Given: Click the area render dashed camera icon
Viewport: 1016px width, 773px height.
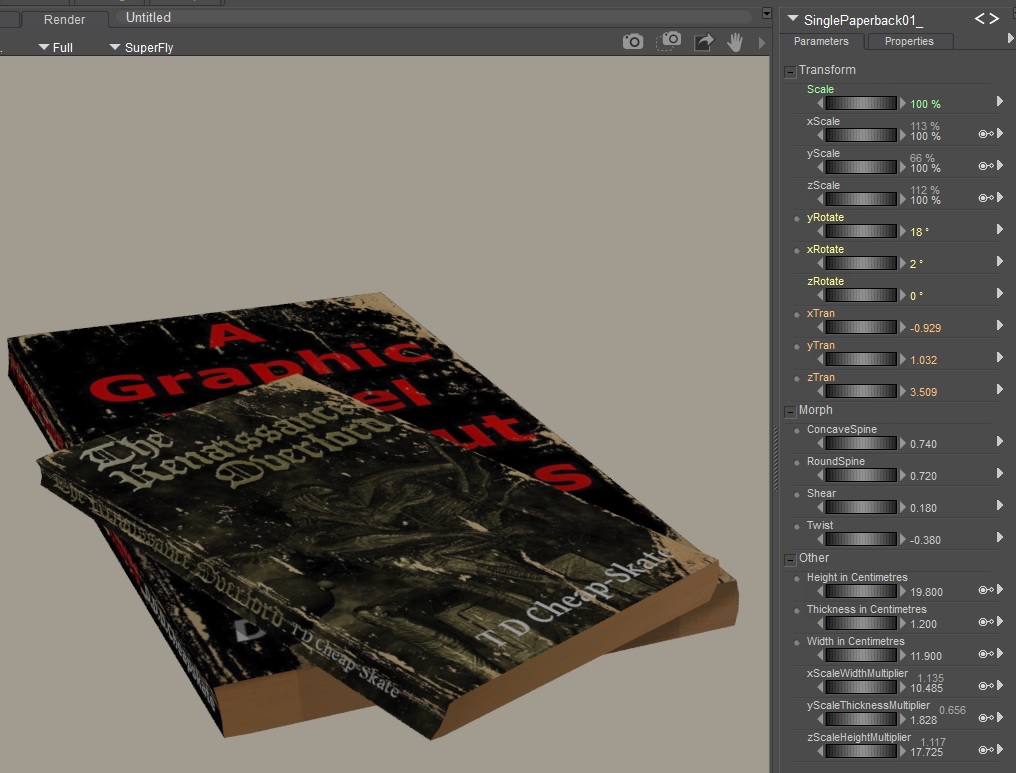Looking at the screenshot, I should click(669, 41).
